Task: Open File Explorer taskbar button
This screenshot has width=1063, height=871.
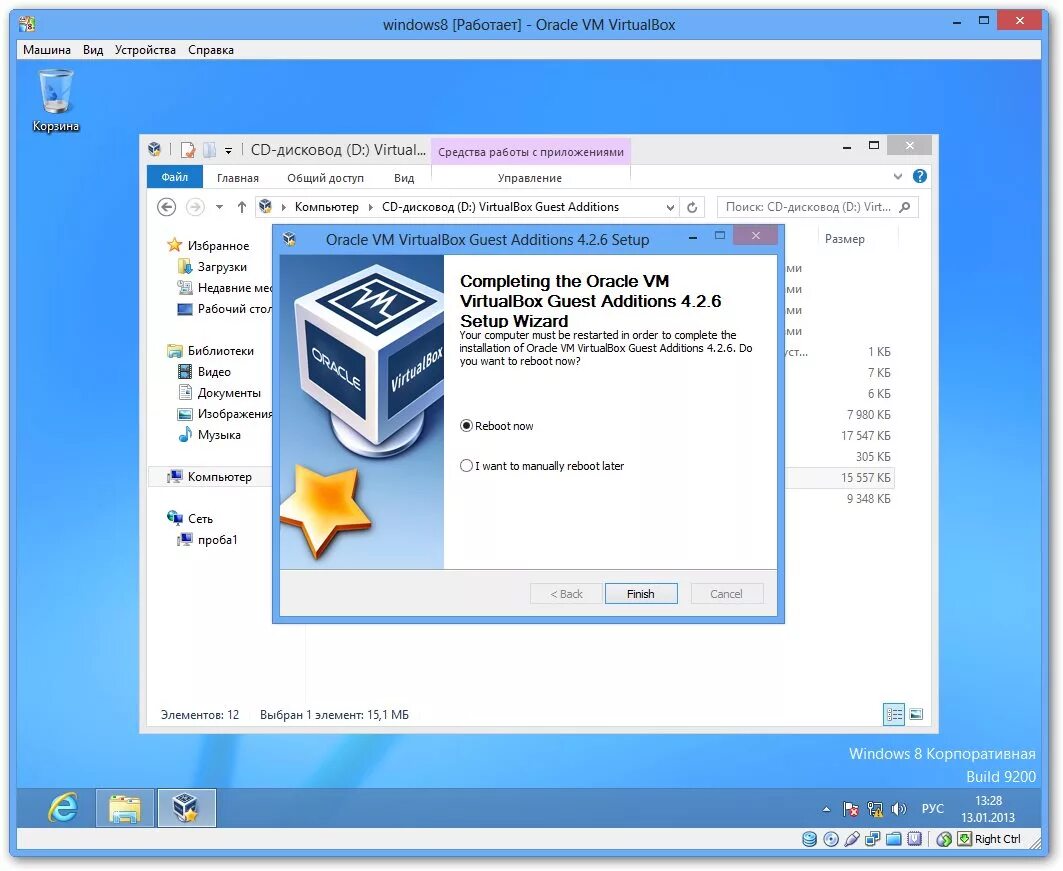Action: point(125,807)
